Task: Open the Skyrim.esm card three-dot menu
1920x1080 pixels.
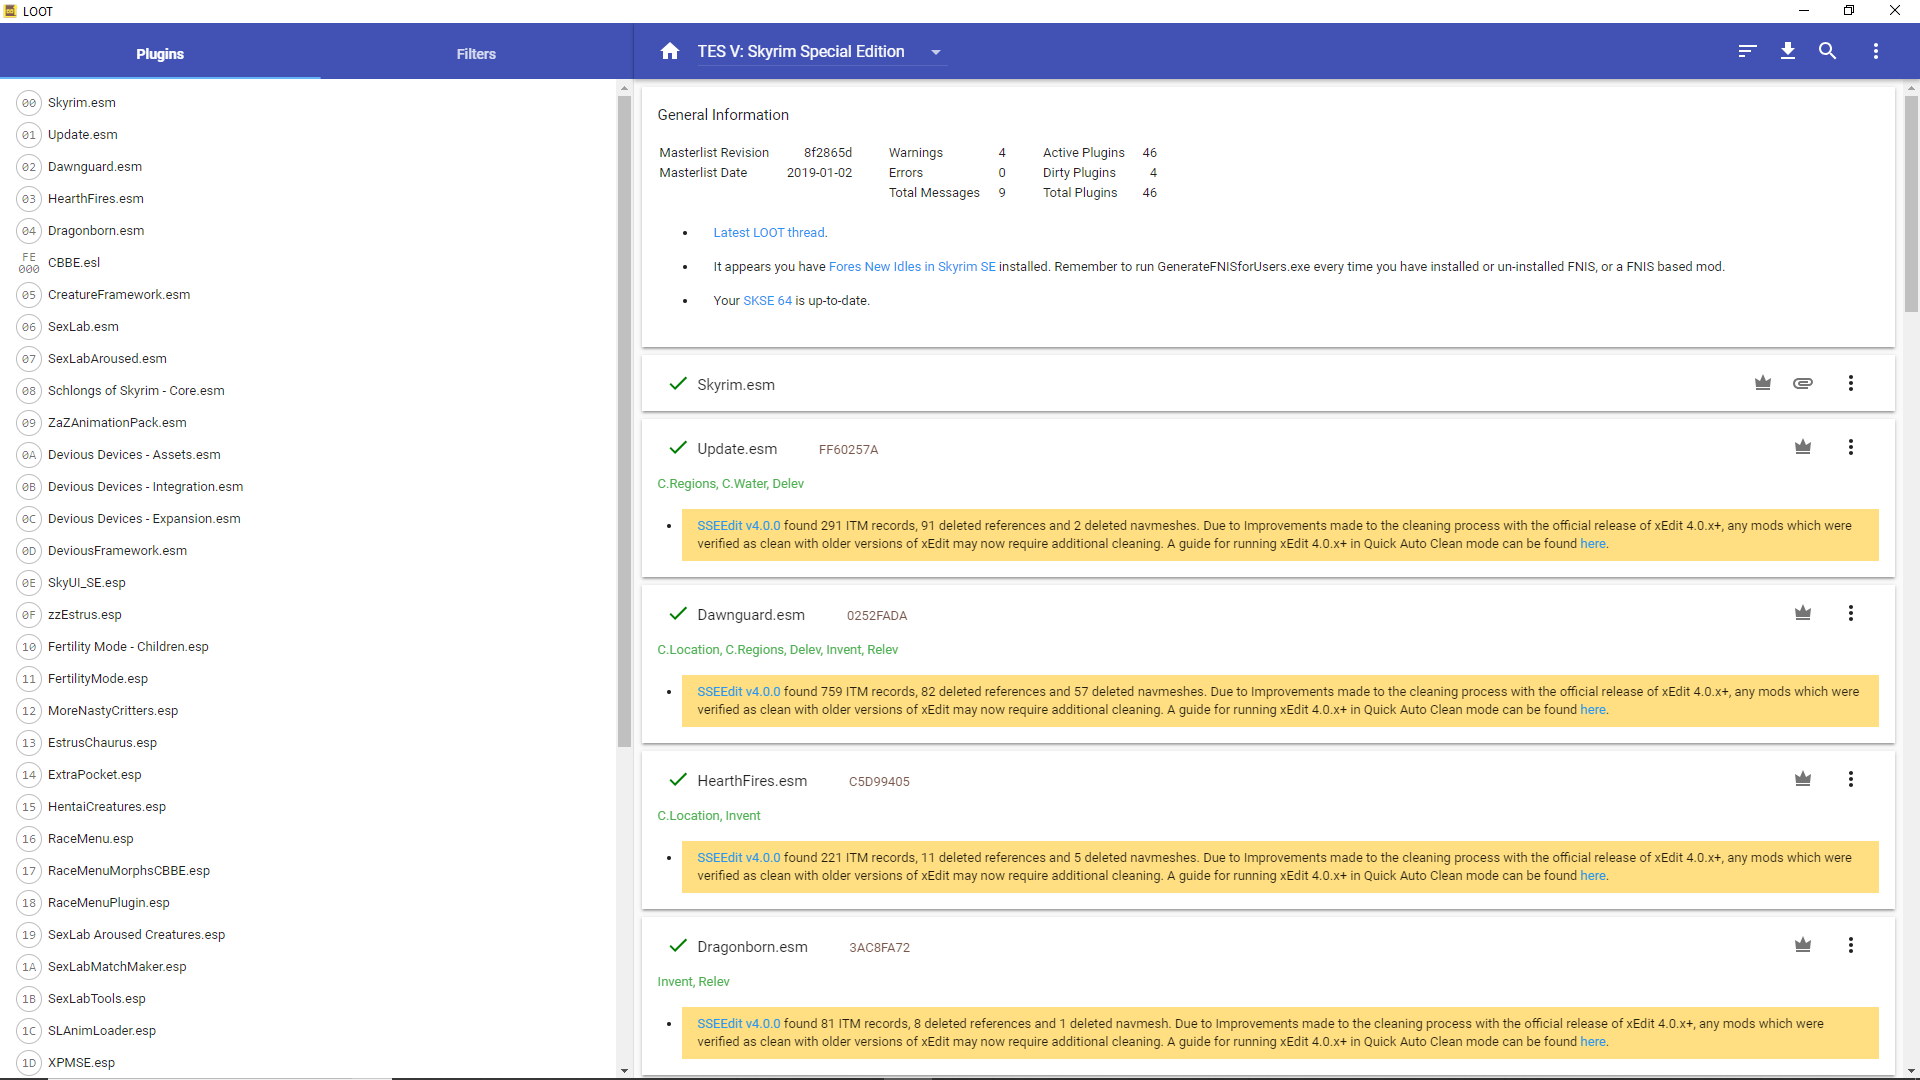Action: point(1851,383)
